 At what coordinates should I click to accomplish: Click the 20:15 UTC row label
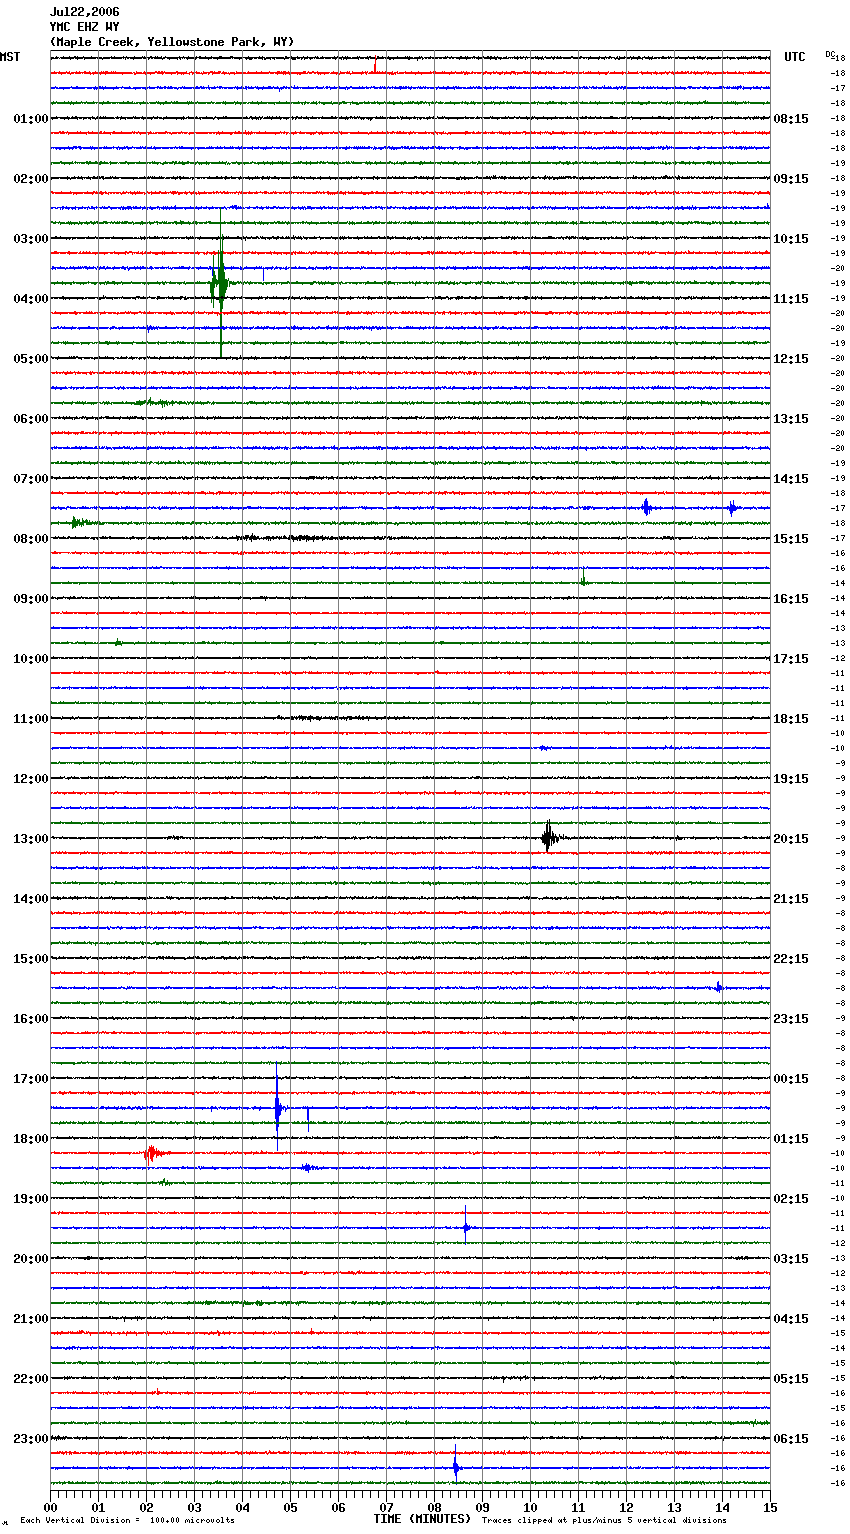pos(791,838)
